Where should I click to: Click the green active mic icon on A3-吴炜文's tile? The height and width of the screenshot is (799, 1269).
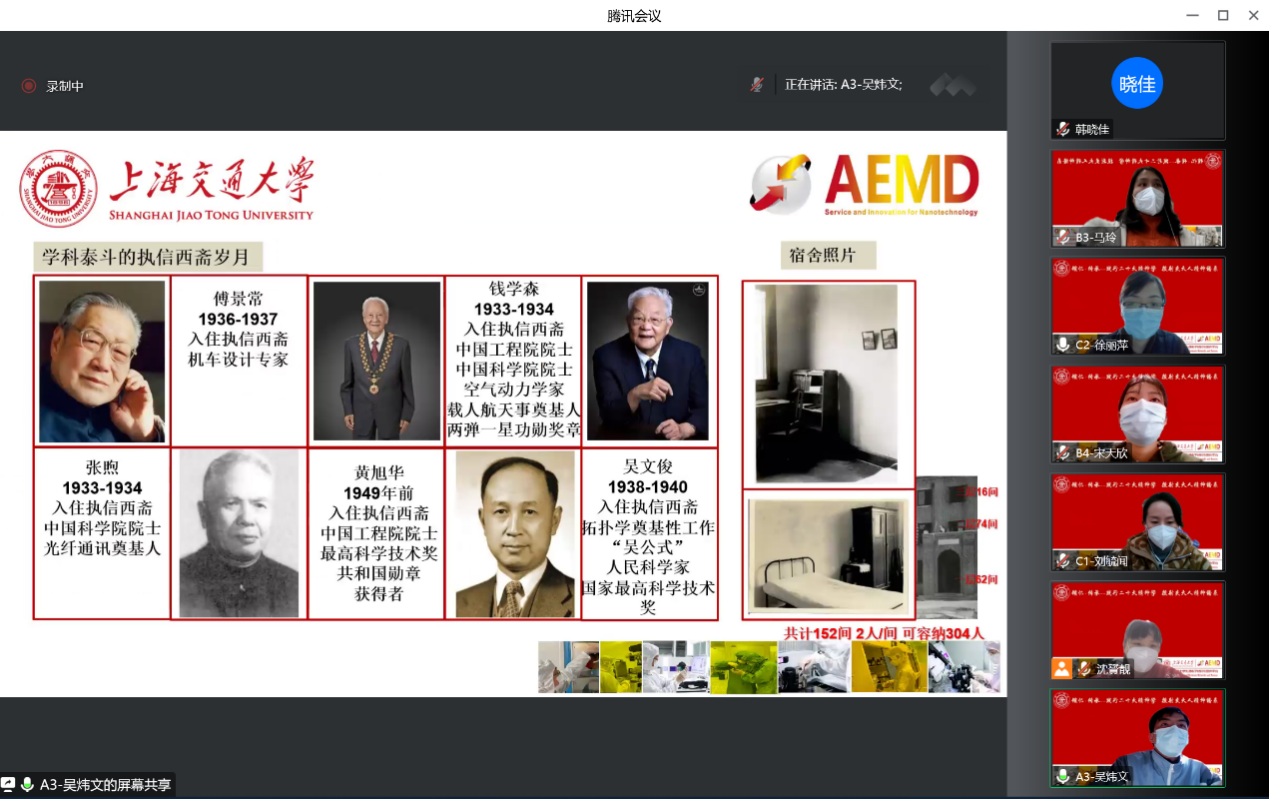(x=1062, y=775)
